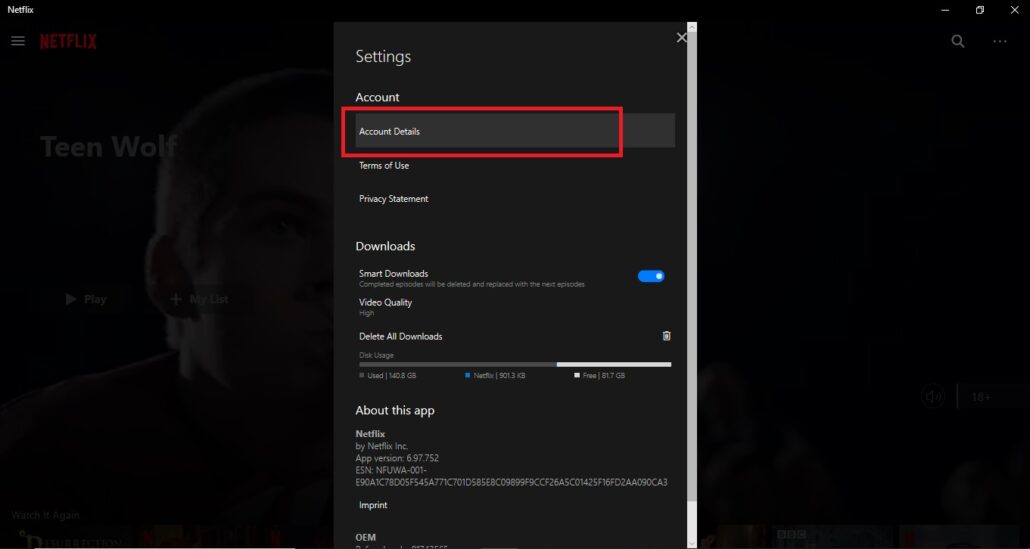This screenshot has height=549, width=1030.
Task: Click the 18+ maturity rating badge
Action: point(981,397)
